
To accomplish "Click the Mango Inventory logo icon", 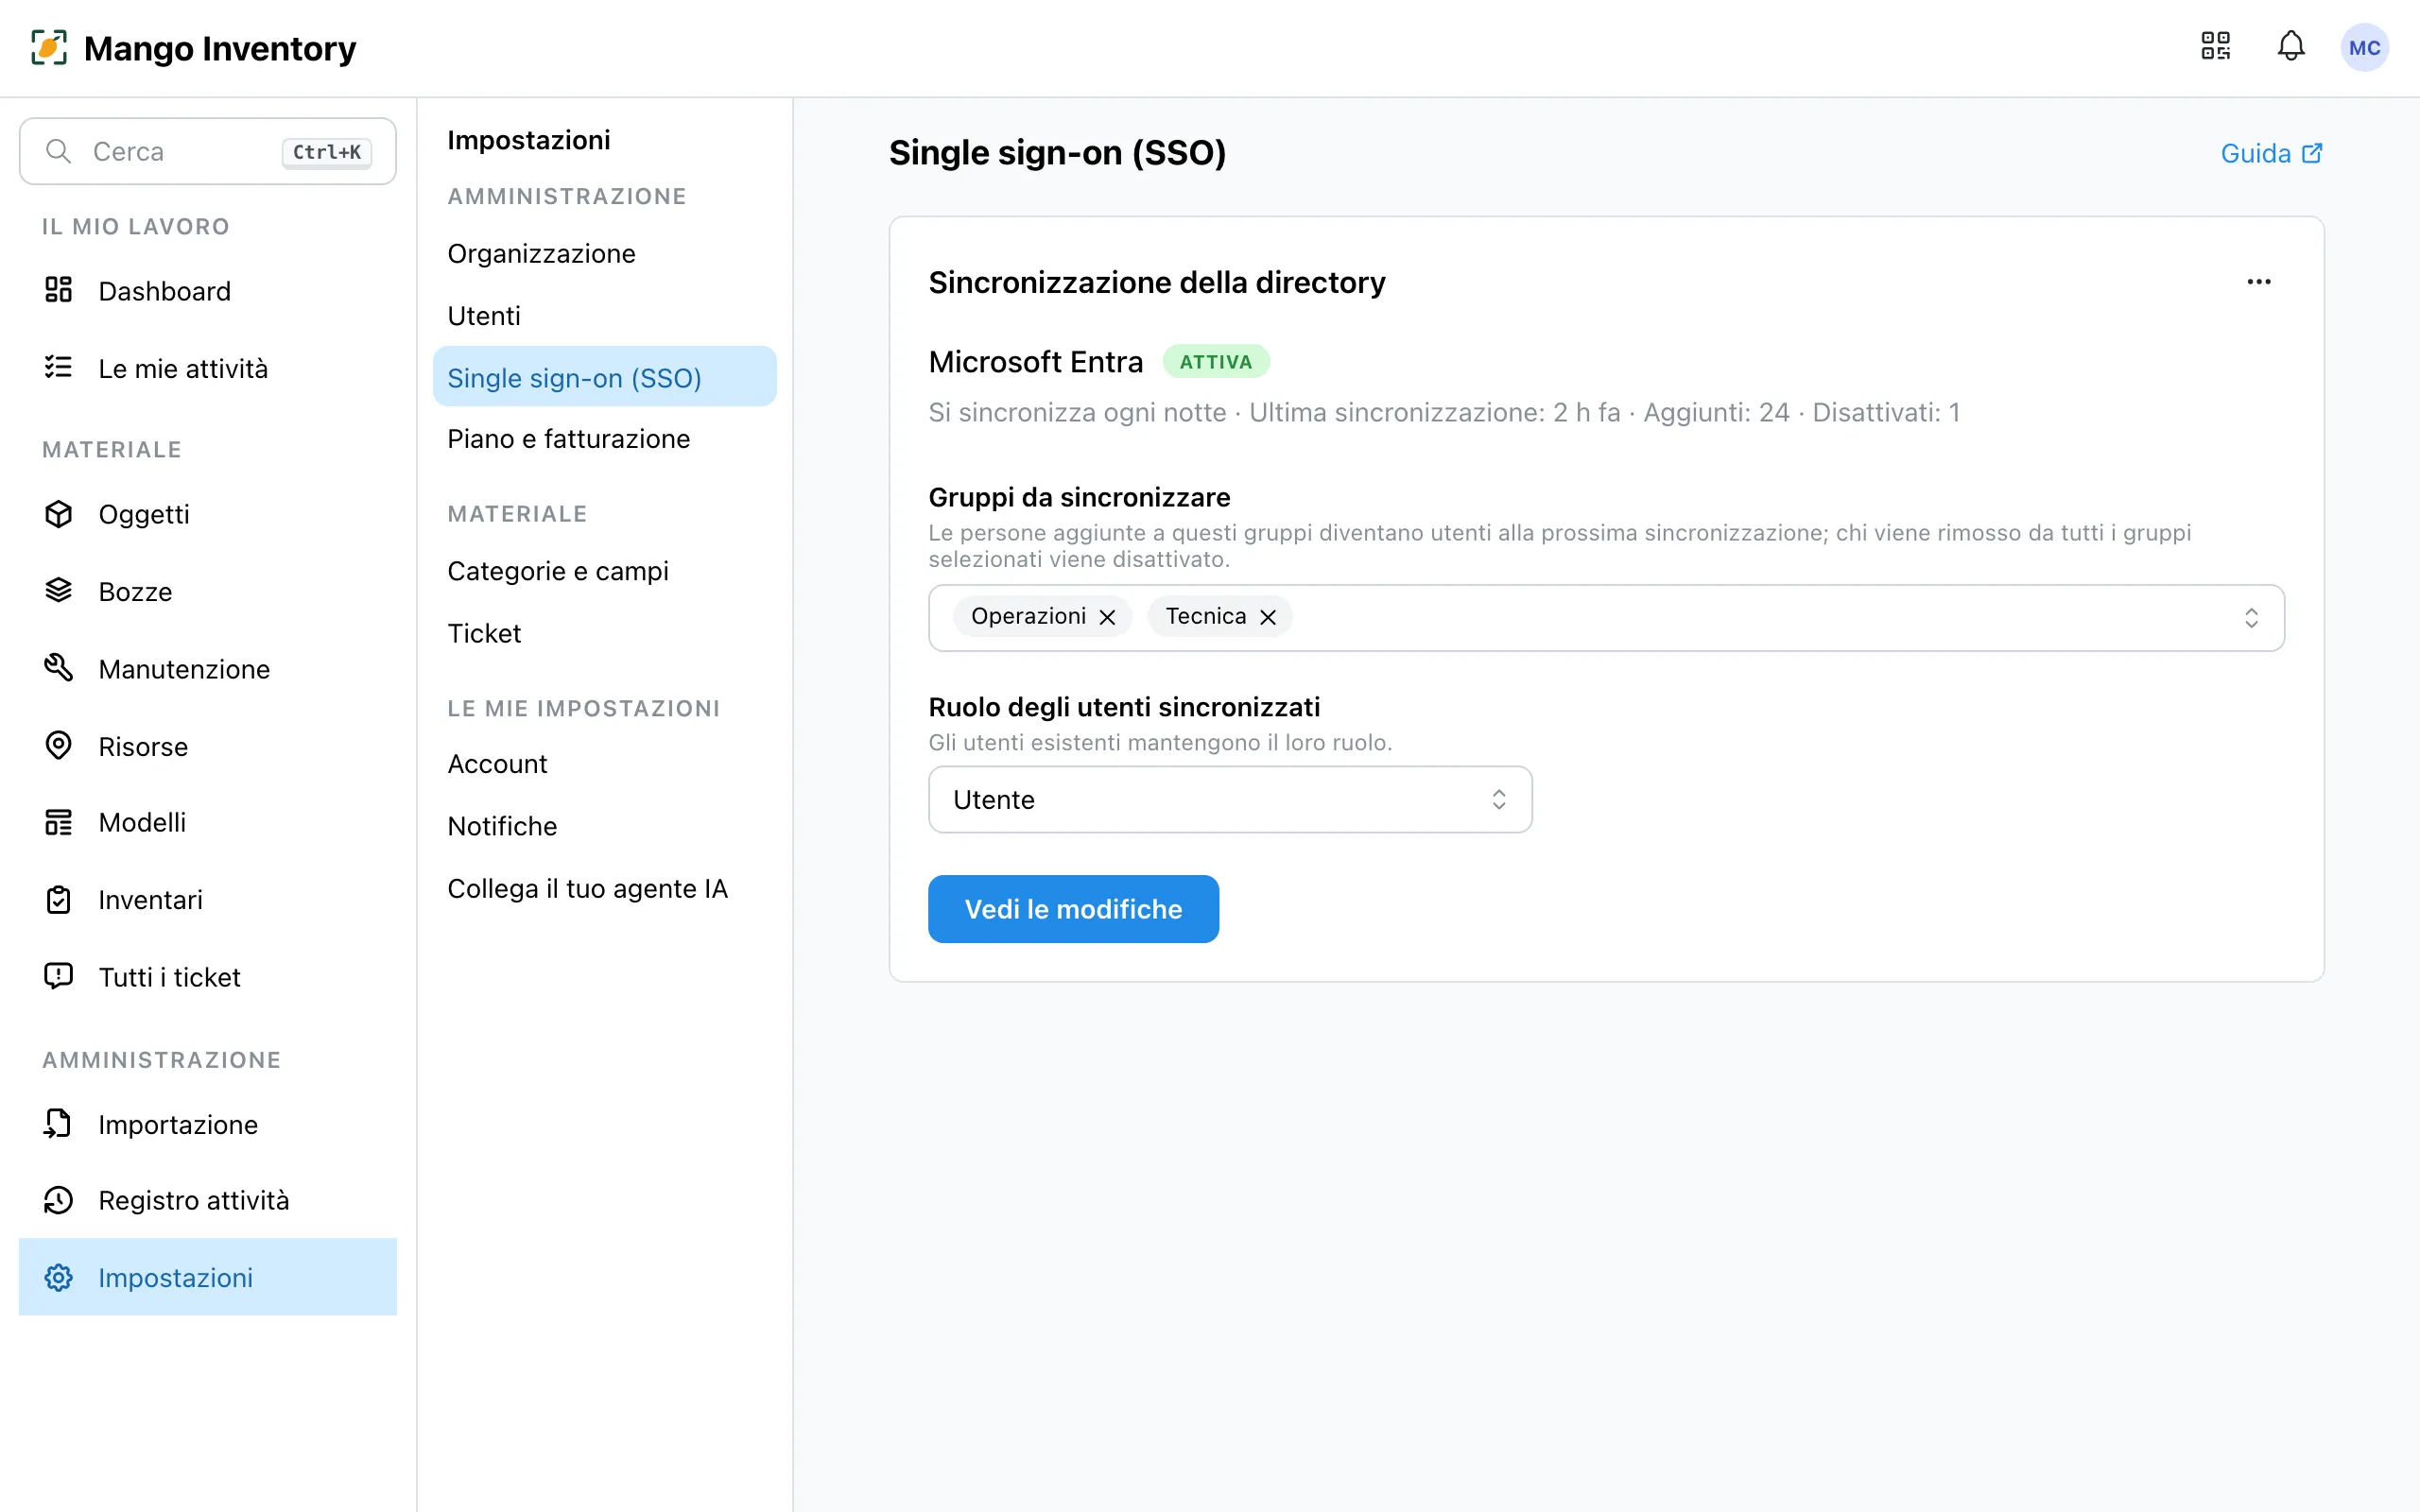I will tap(49, 47).
